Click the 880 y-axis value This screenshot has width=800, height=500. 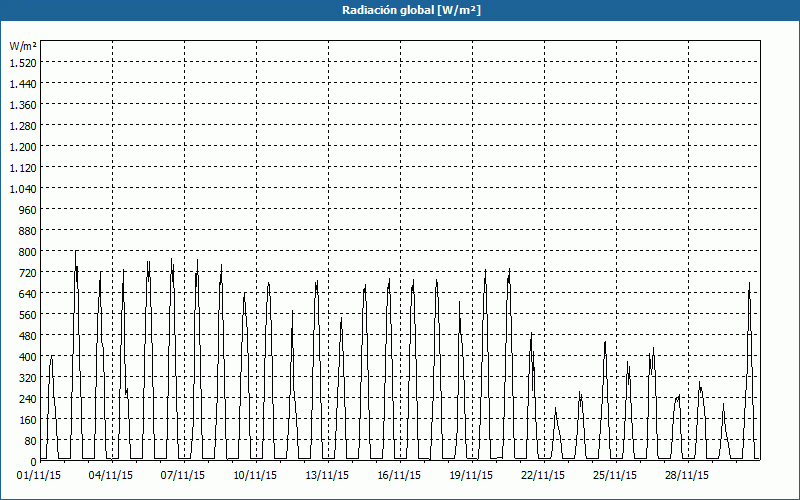click(28, 231)
